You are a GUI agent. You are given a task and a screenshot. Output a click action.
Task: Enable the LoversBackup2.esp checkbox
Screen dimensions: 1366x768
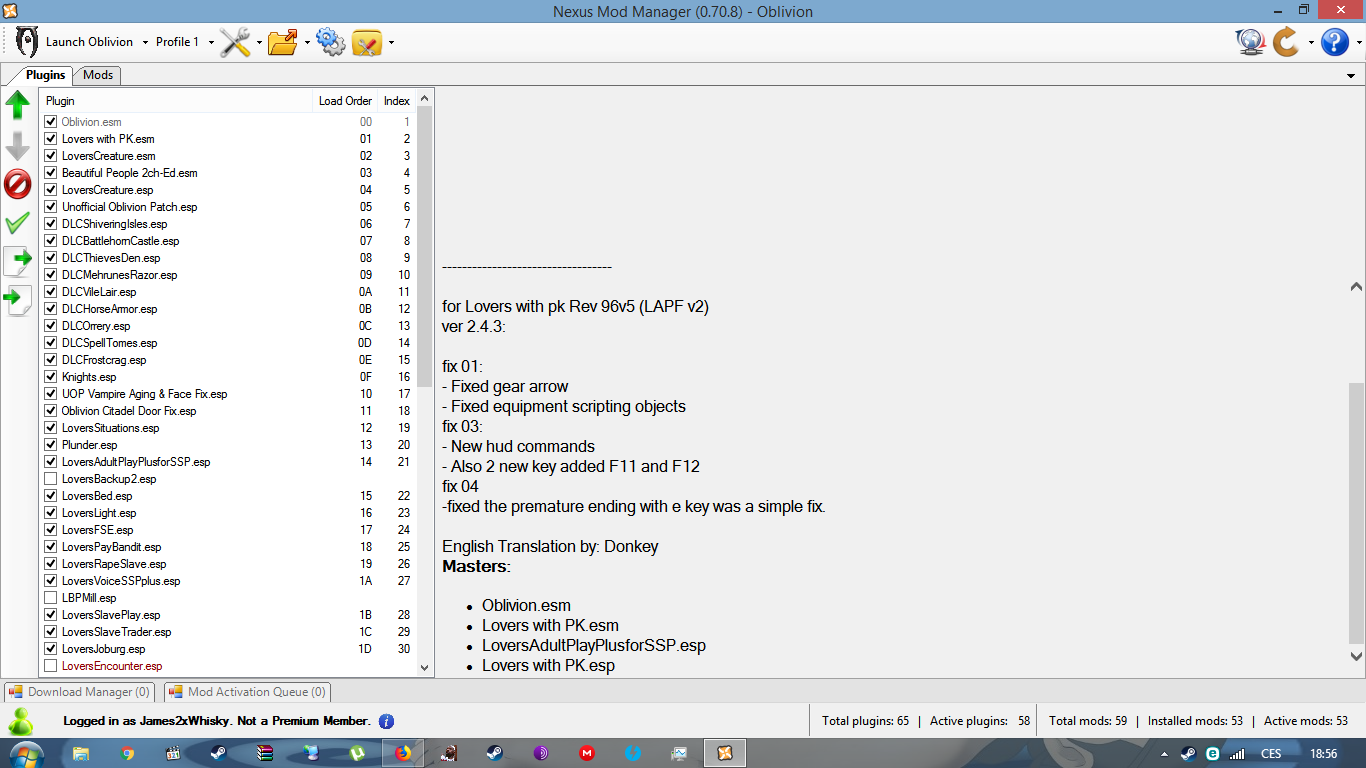click(x=51, y=479)
